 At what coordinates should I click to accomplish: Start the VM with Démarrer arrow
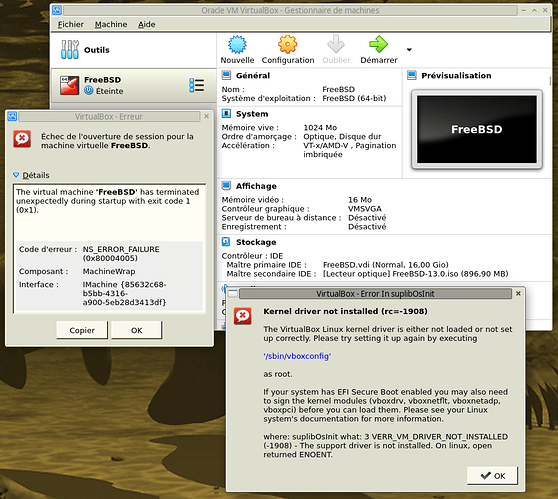click(x=378, y=44)
